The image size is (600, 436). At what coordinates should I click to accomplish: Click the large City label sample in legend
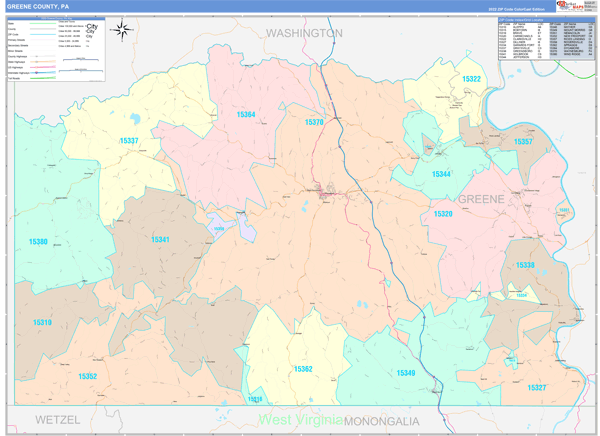click(x=92, y=27)
